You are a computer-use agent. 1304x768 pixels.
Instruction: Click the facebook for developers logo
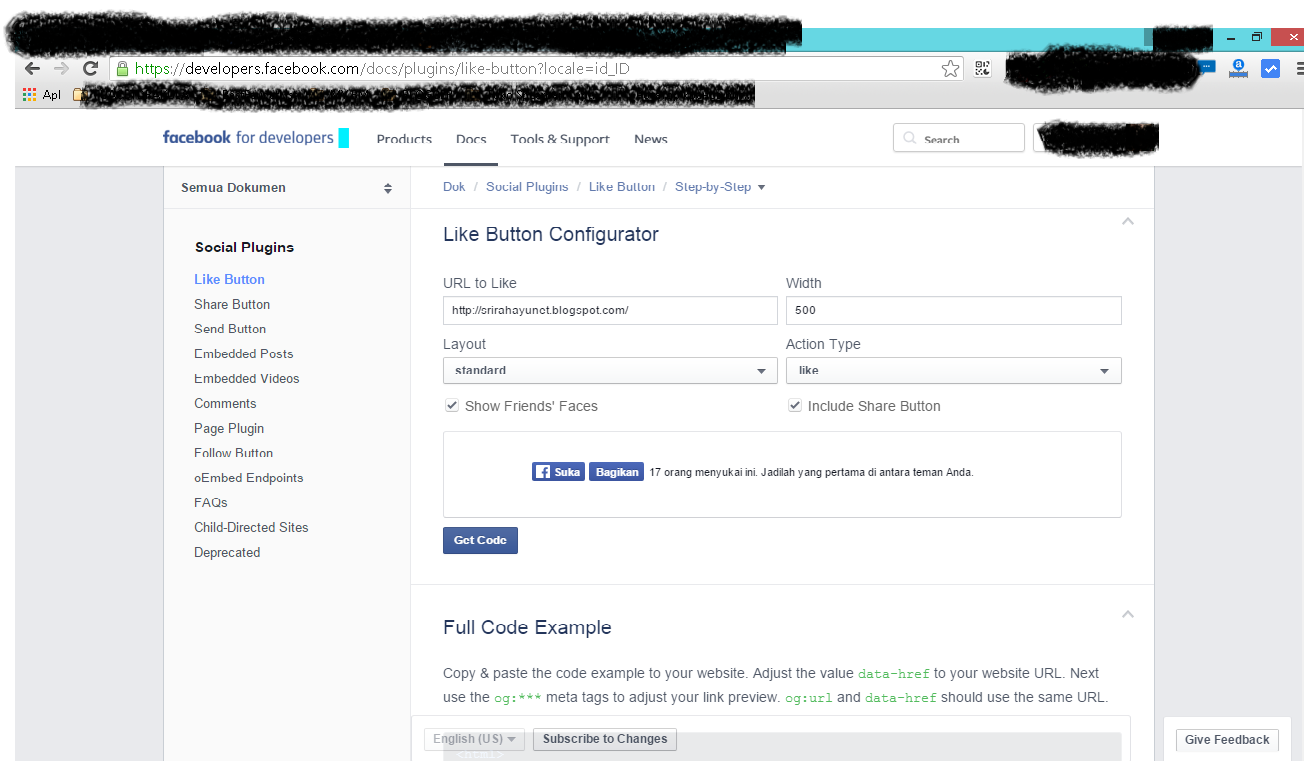click(249, 137)
